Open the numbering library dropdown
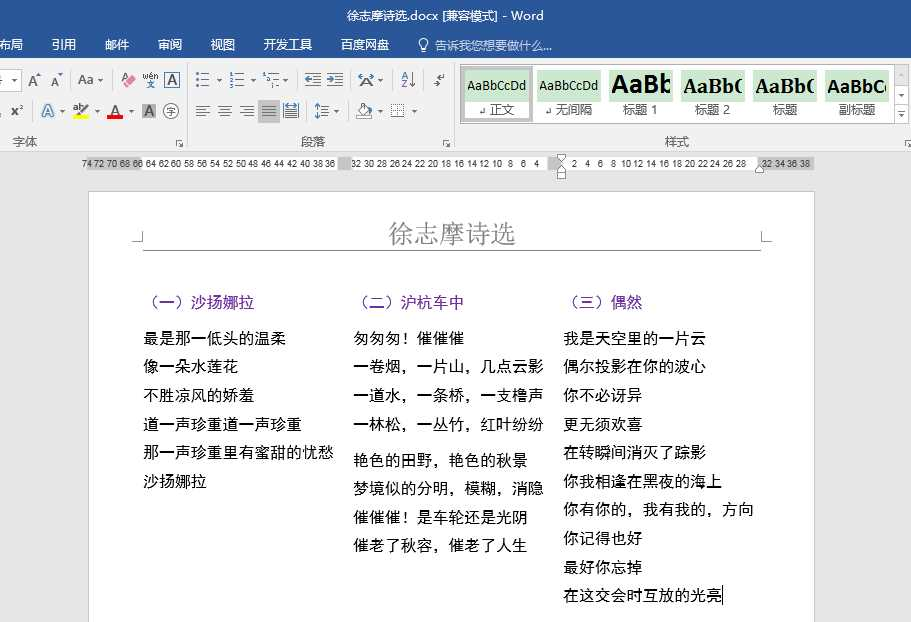 (253, 80)
